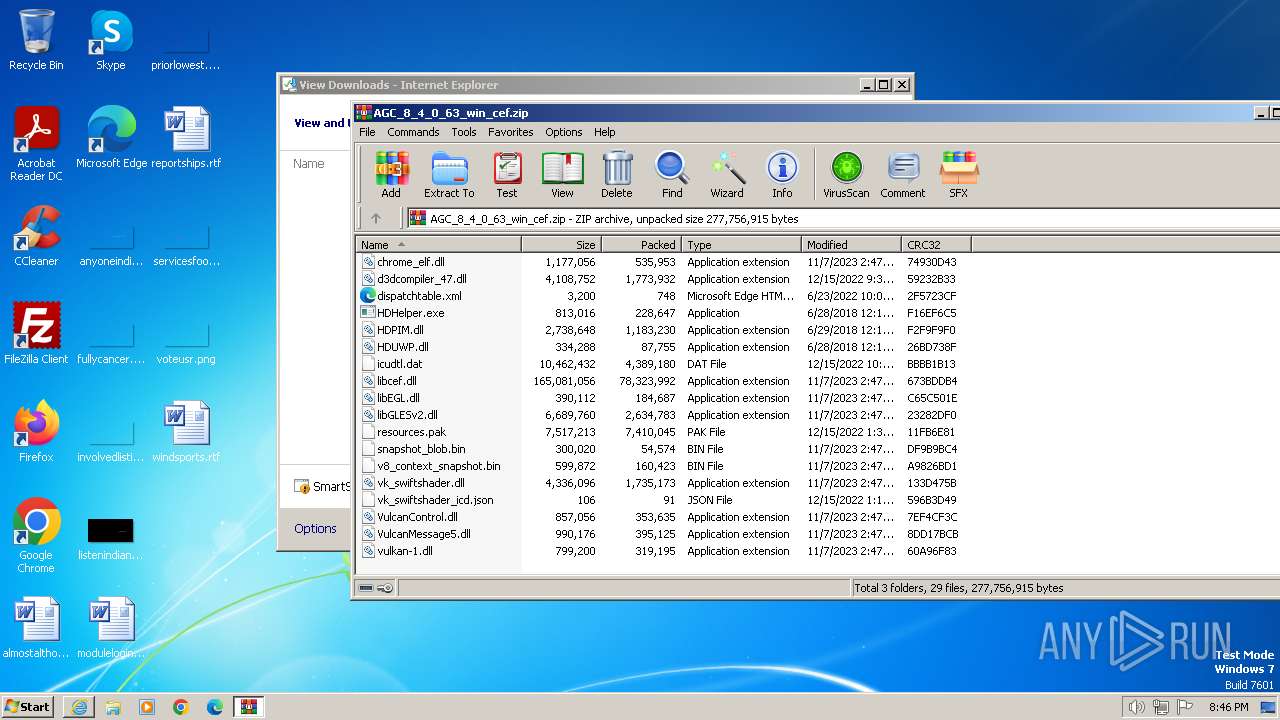Run Test on the archive
1280x720 pixels.
tap(507, 174)
